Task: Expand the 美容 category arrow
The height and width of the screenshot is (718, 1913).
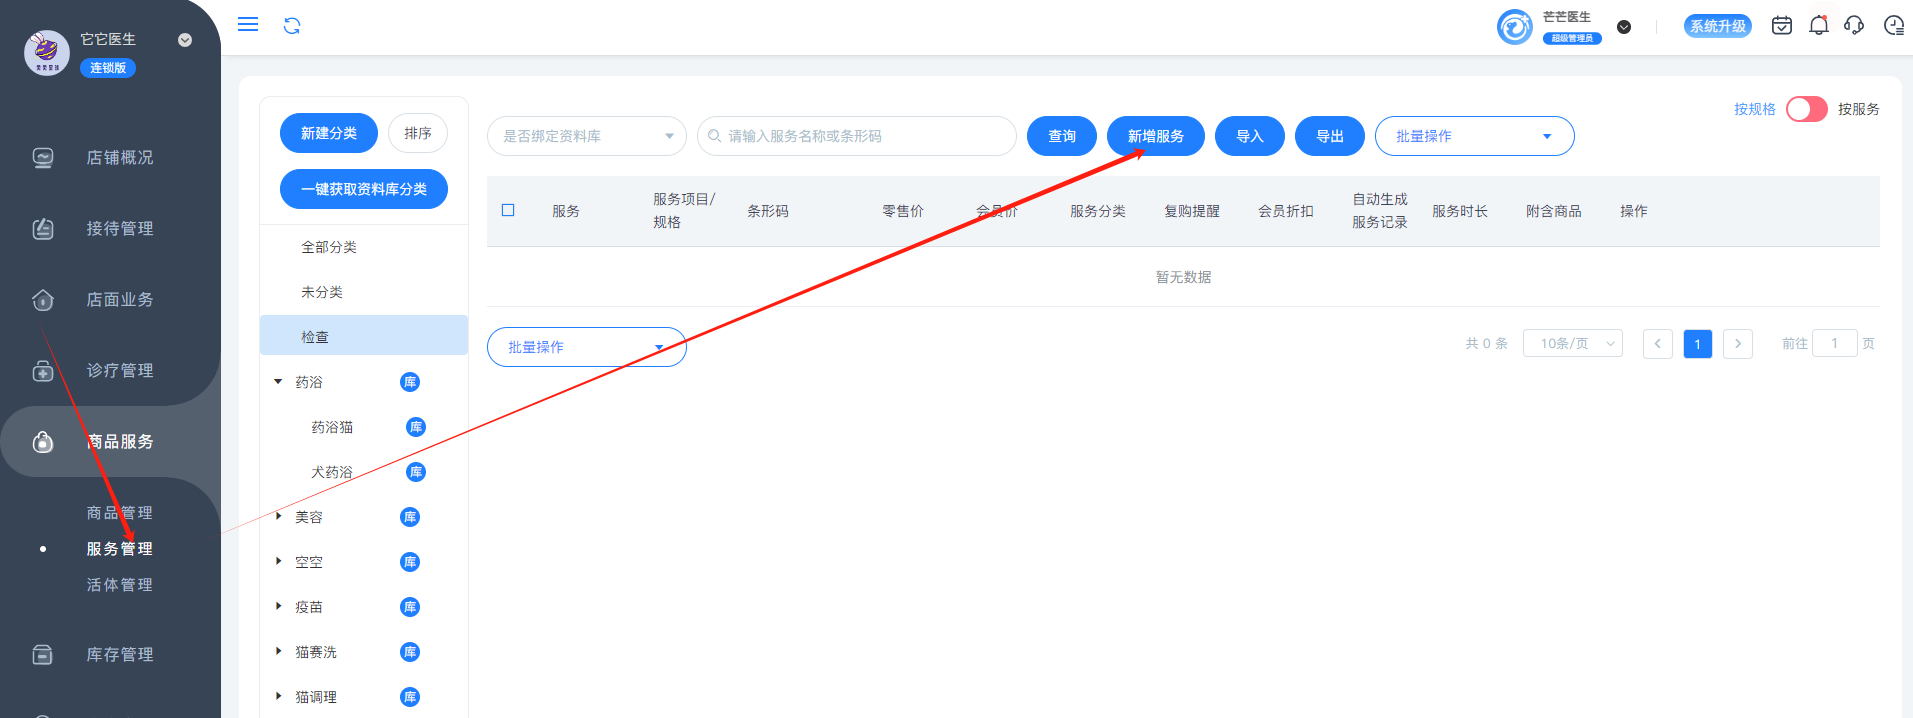Action: pos(278,516)
